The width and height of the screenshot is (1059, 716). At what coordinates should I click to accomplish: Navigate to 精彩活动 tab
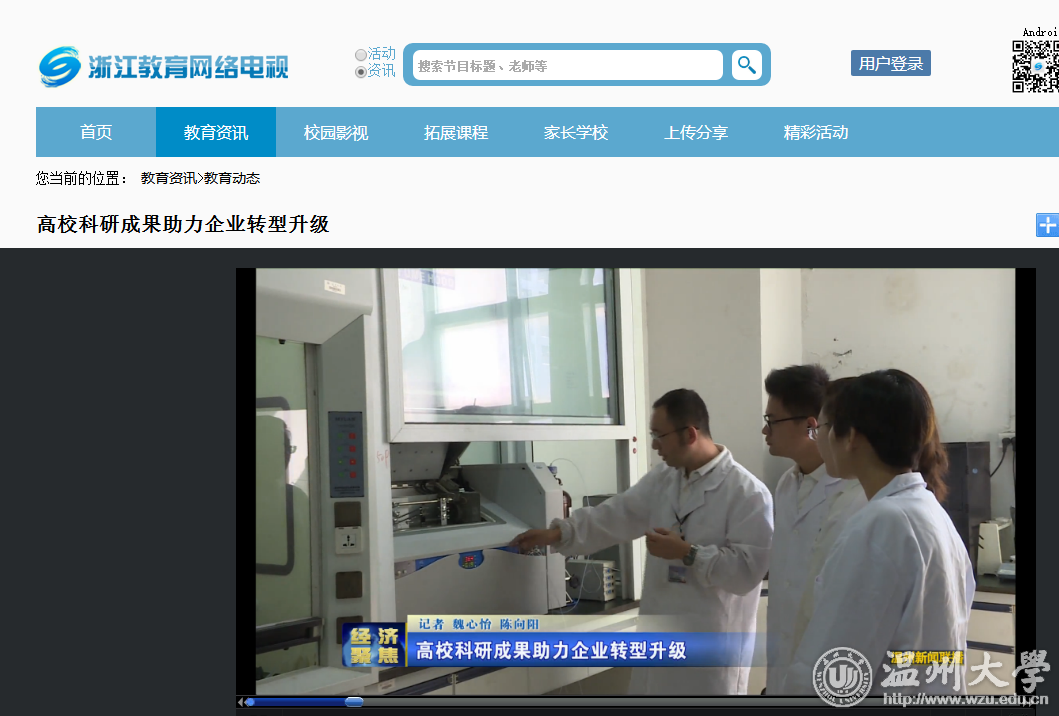tap(816, 132)
